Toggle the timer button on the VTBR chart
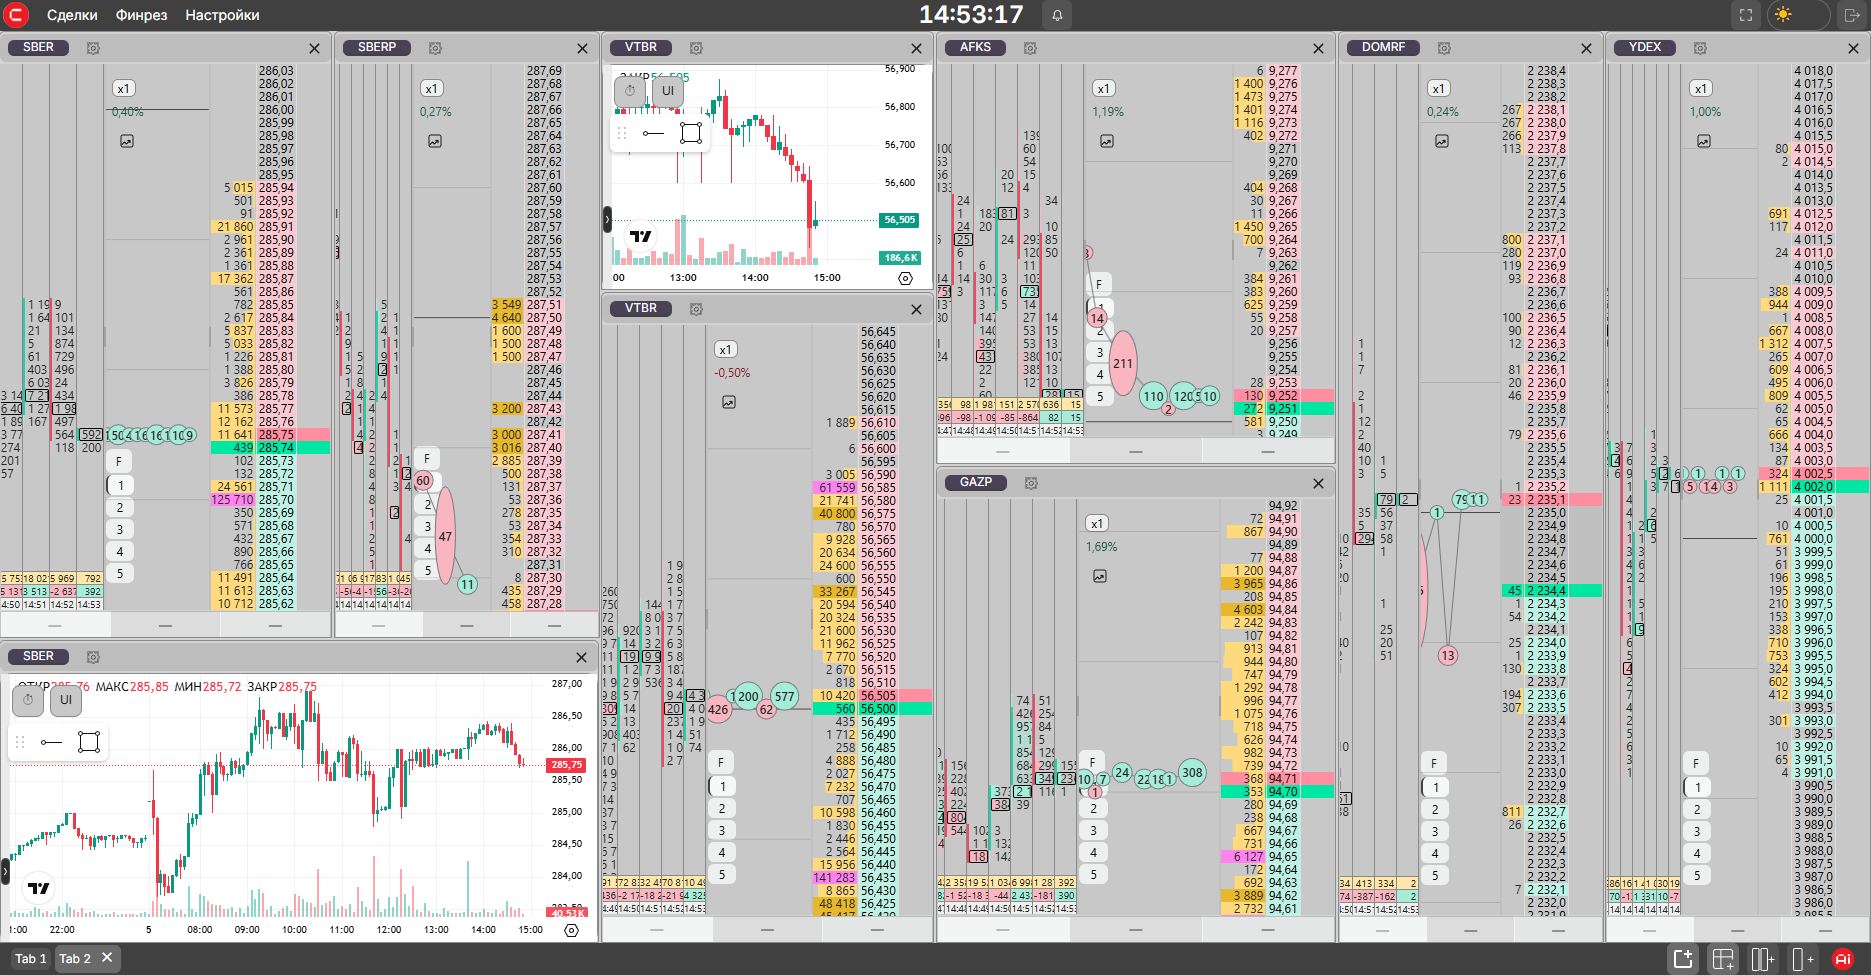The image size is (1871, 975). click(x=630, y=91)
